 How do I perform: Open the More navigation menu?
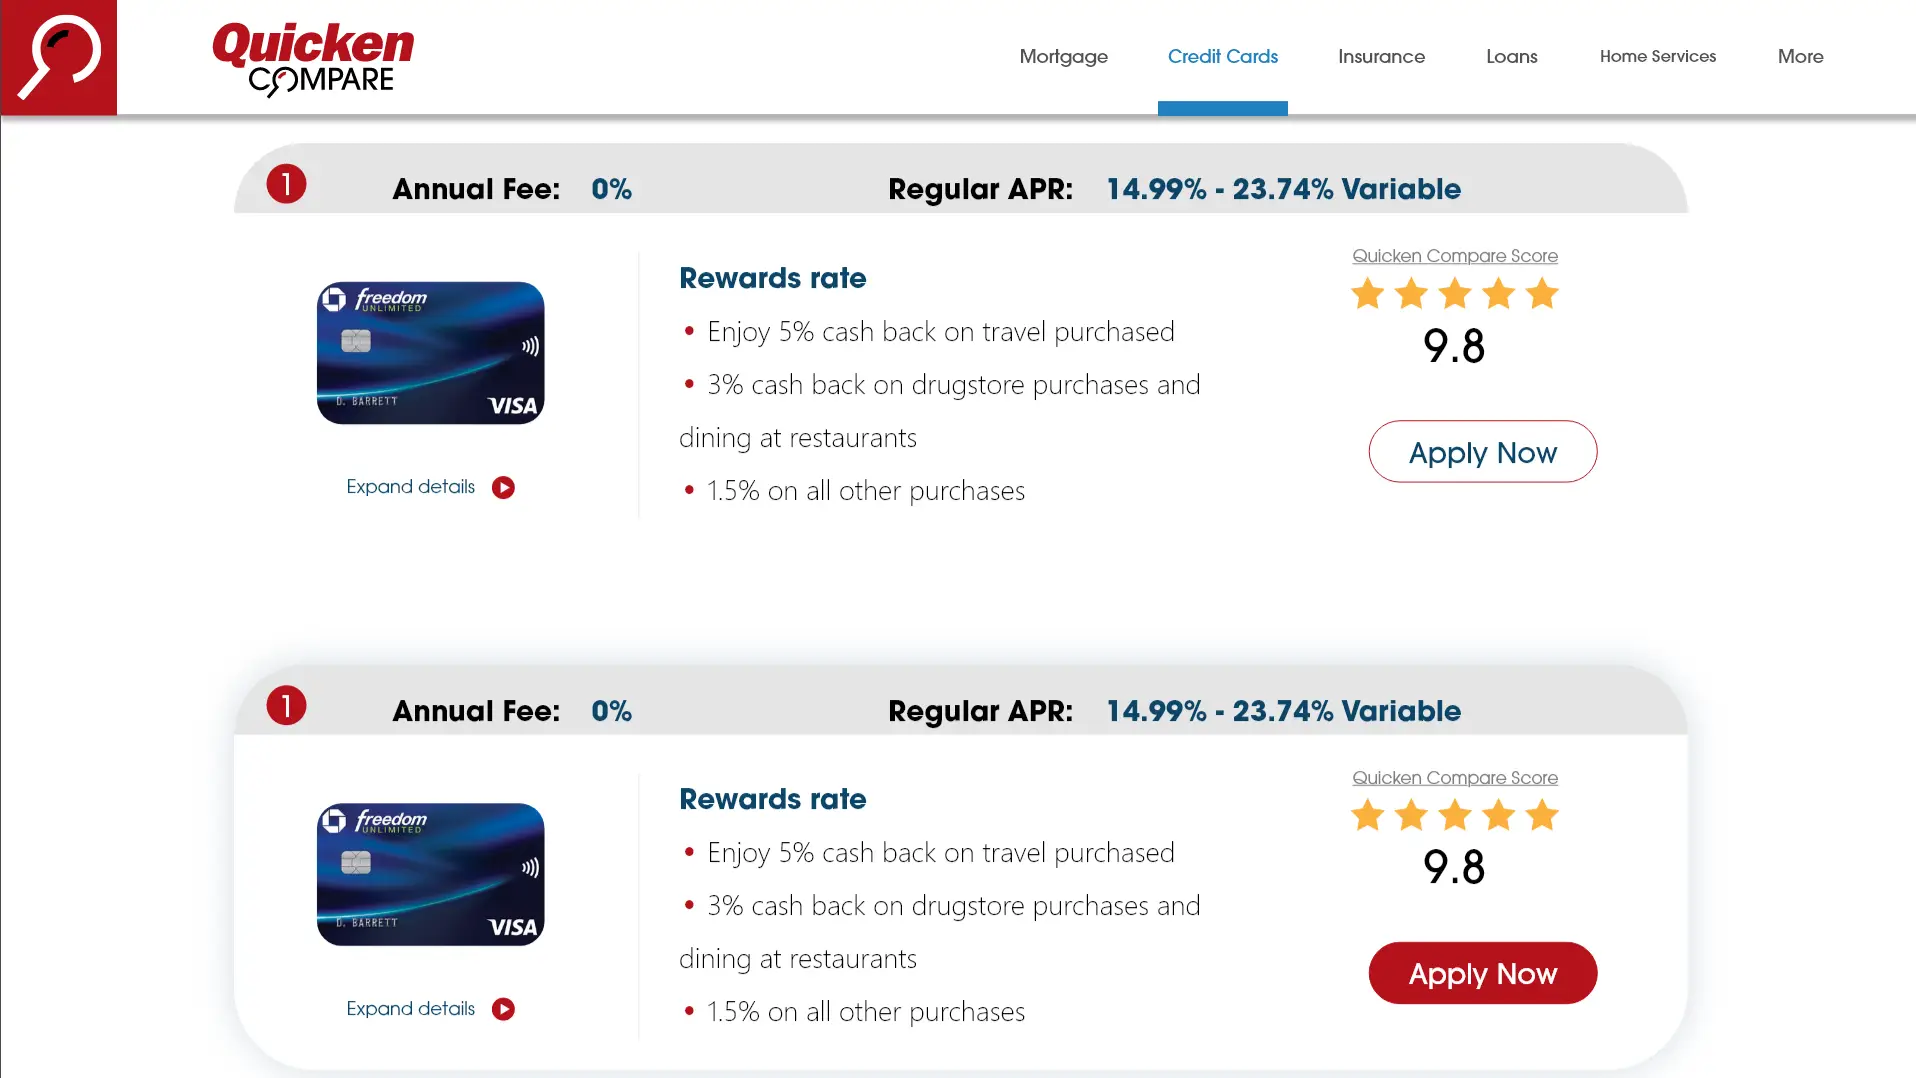(x=1800, y=57)
